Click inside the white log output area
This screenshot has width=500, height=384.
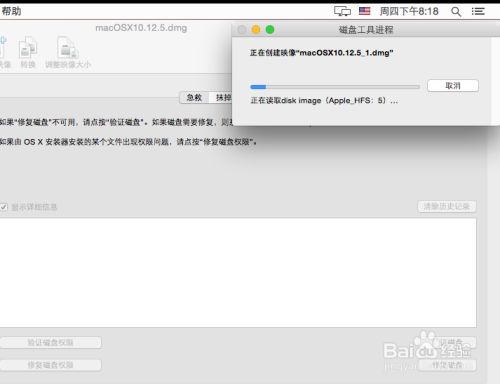(x=238, y=273)
